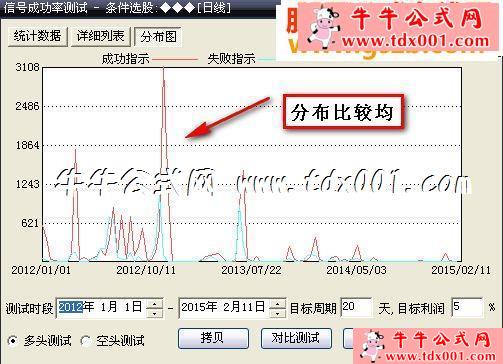This screenshot has width=503, height=364.
Task: Open the 统计数据 tab
Action: coord(37,36)
